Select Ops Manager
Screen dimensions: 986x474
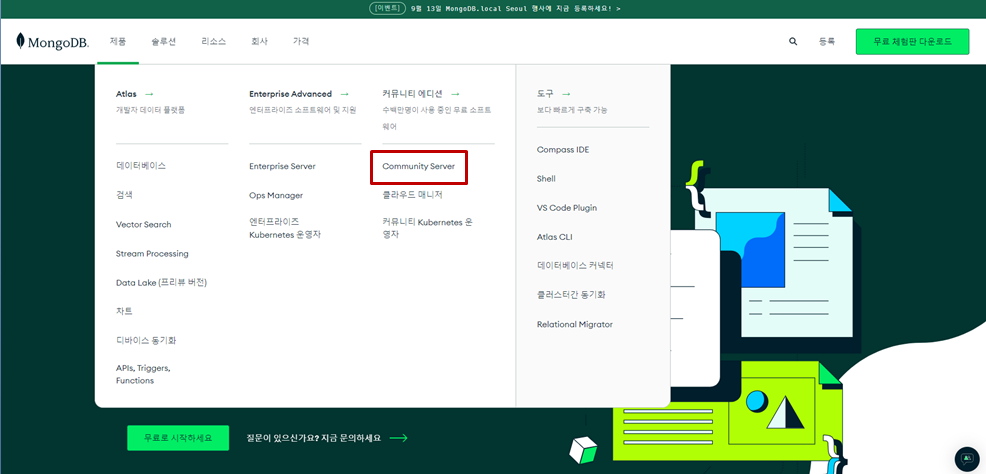[276, 196]
